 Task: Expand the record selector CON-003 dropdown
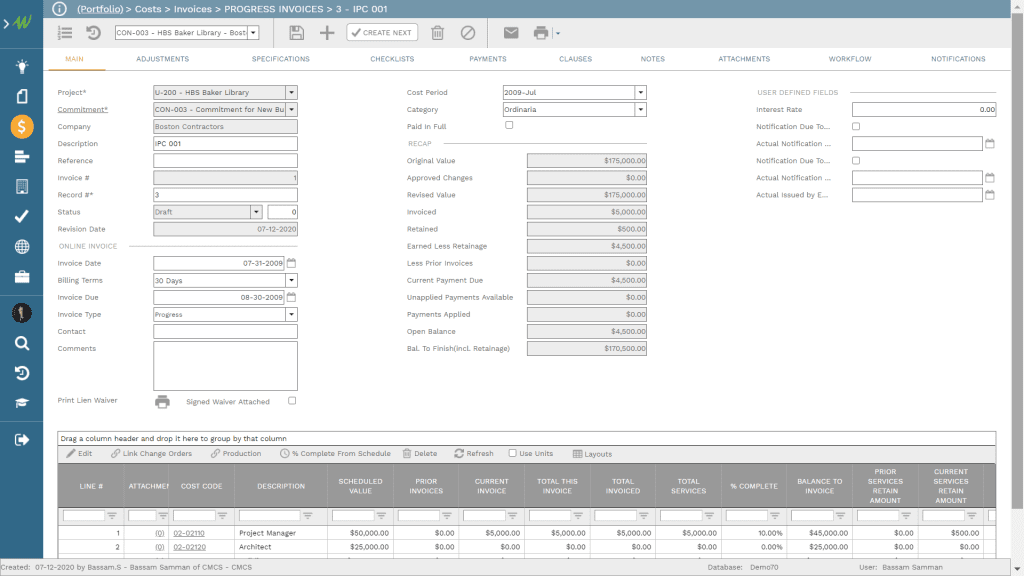pyautogui.click(x=253, y=33)
